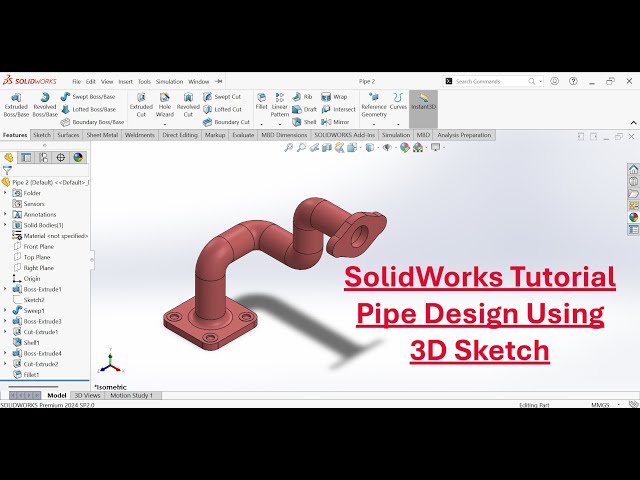
Task: Expand the Cut-Extrude1 feature
Action: 5,331
